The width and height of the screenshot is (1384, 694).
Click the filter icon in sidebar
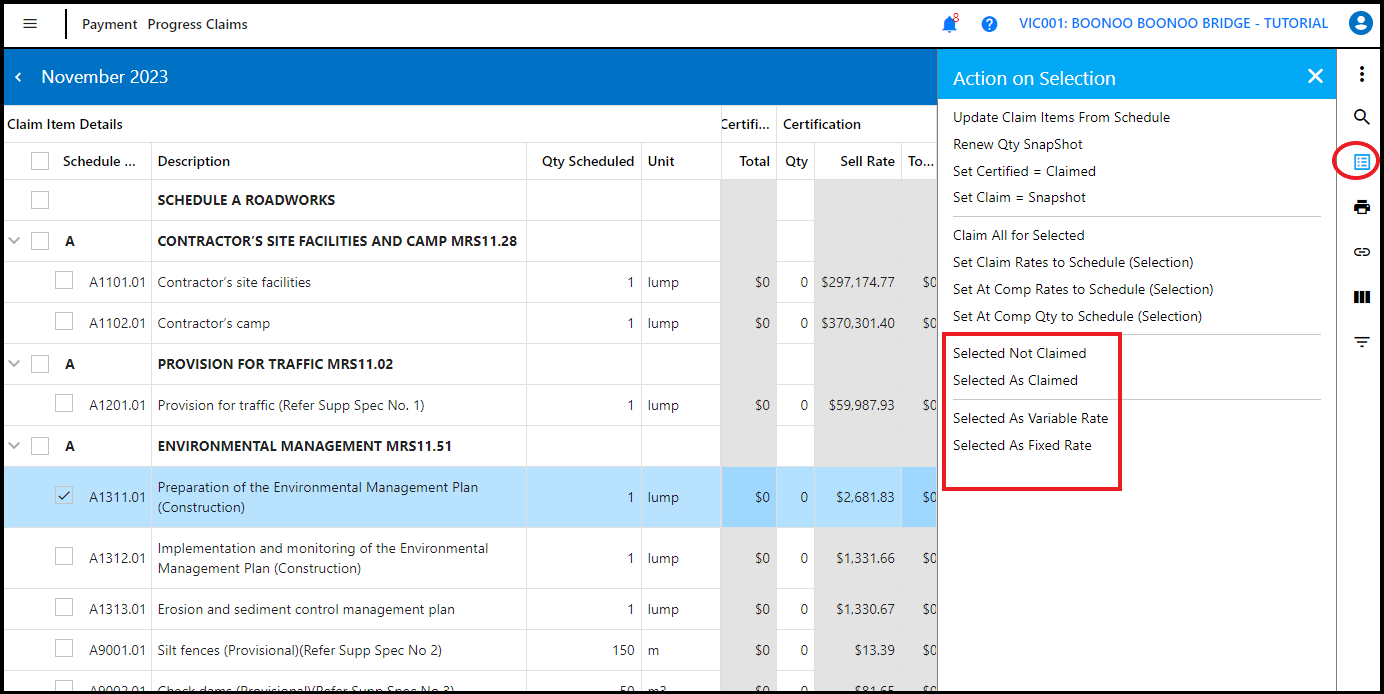point(1361,342)
